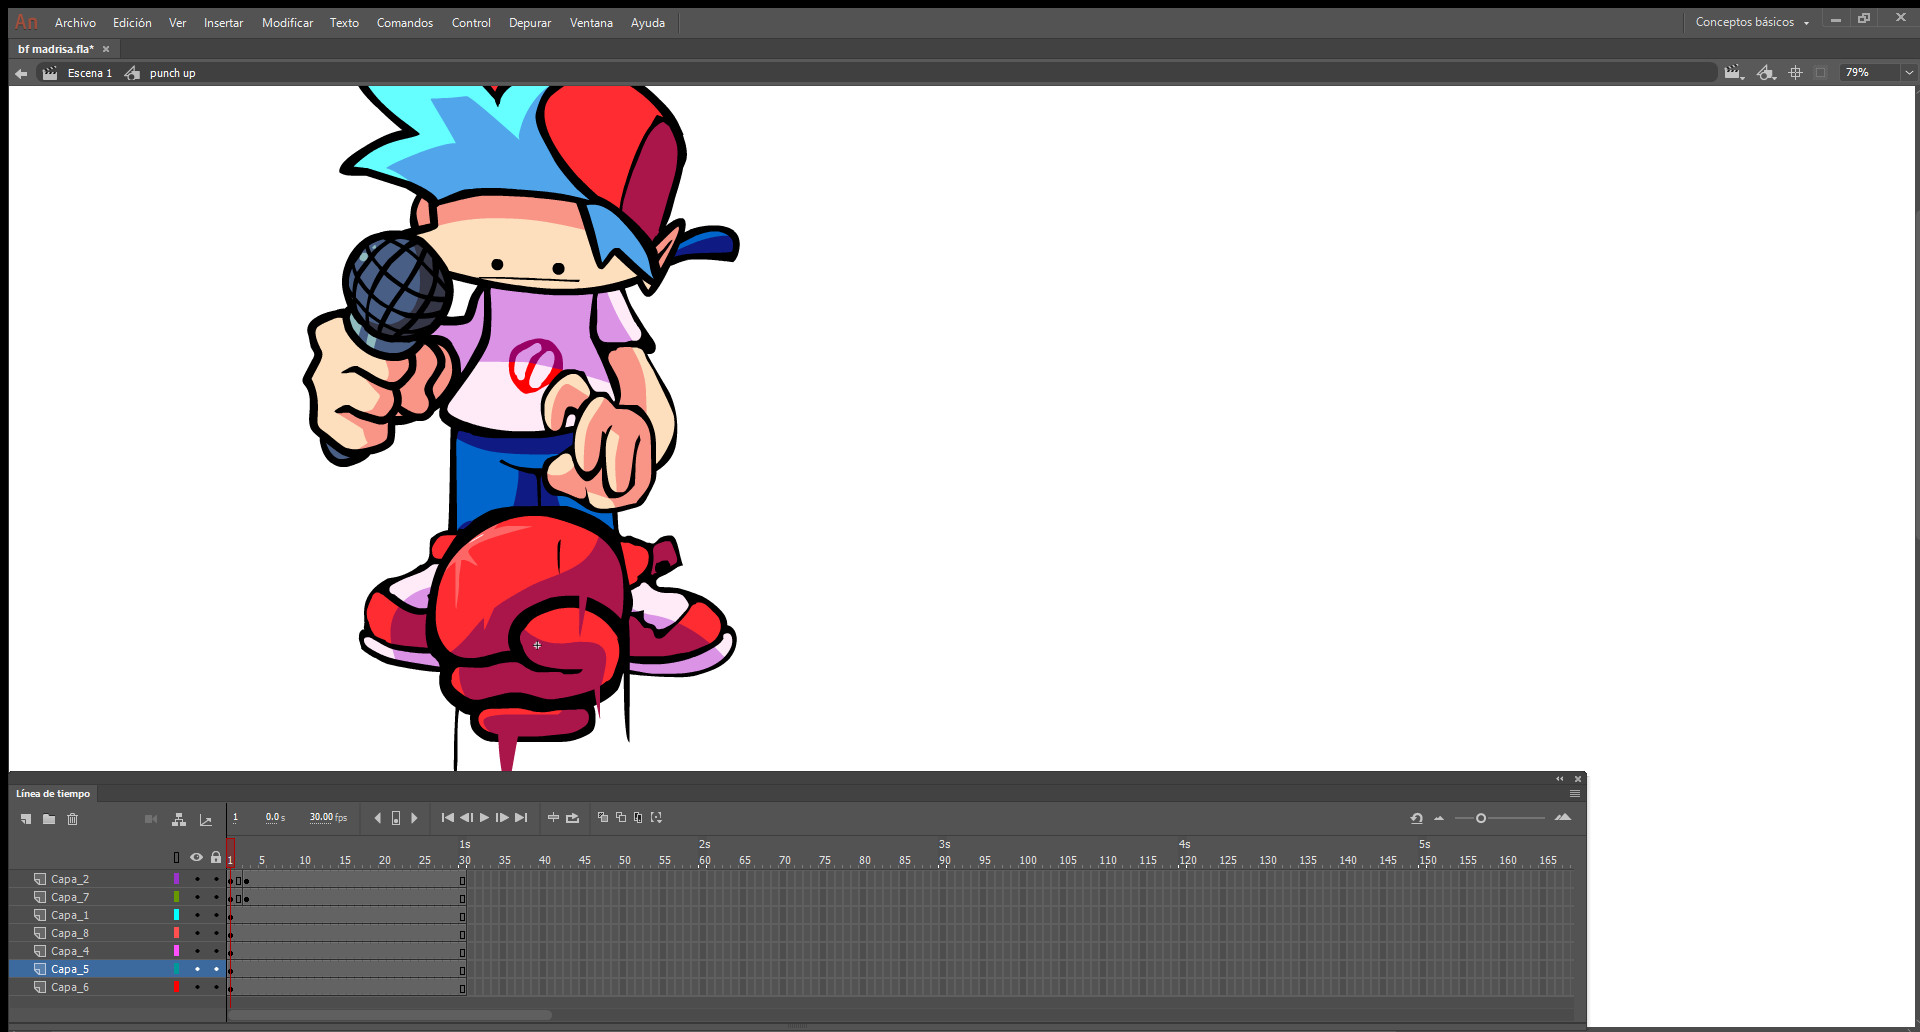Open the Modificar menu
This screenshot has height=1032, width=1920.
pos(287,23)
